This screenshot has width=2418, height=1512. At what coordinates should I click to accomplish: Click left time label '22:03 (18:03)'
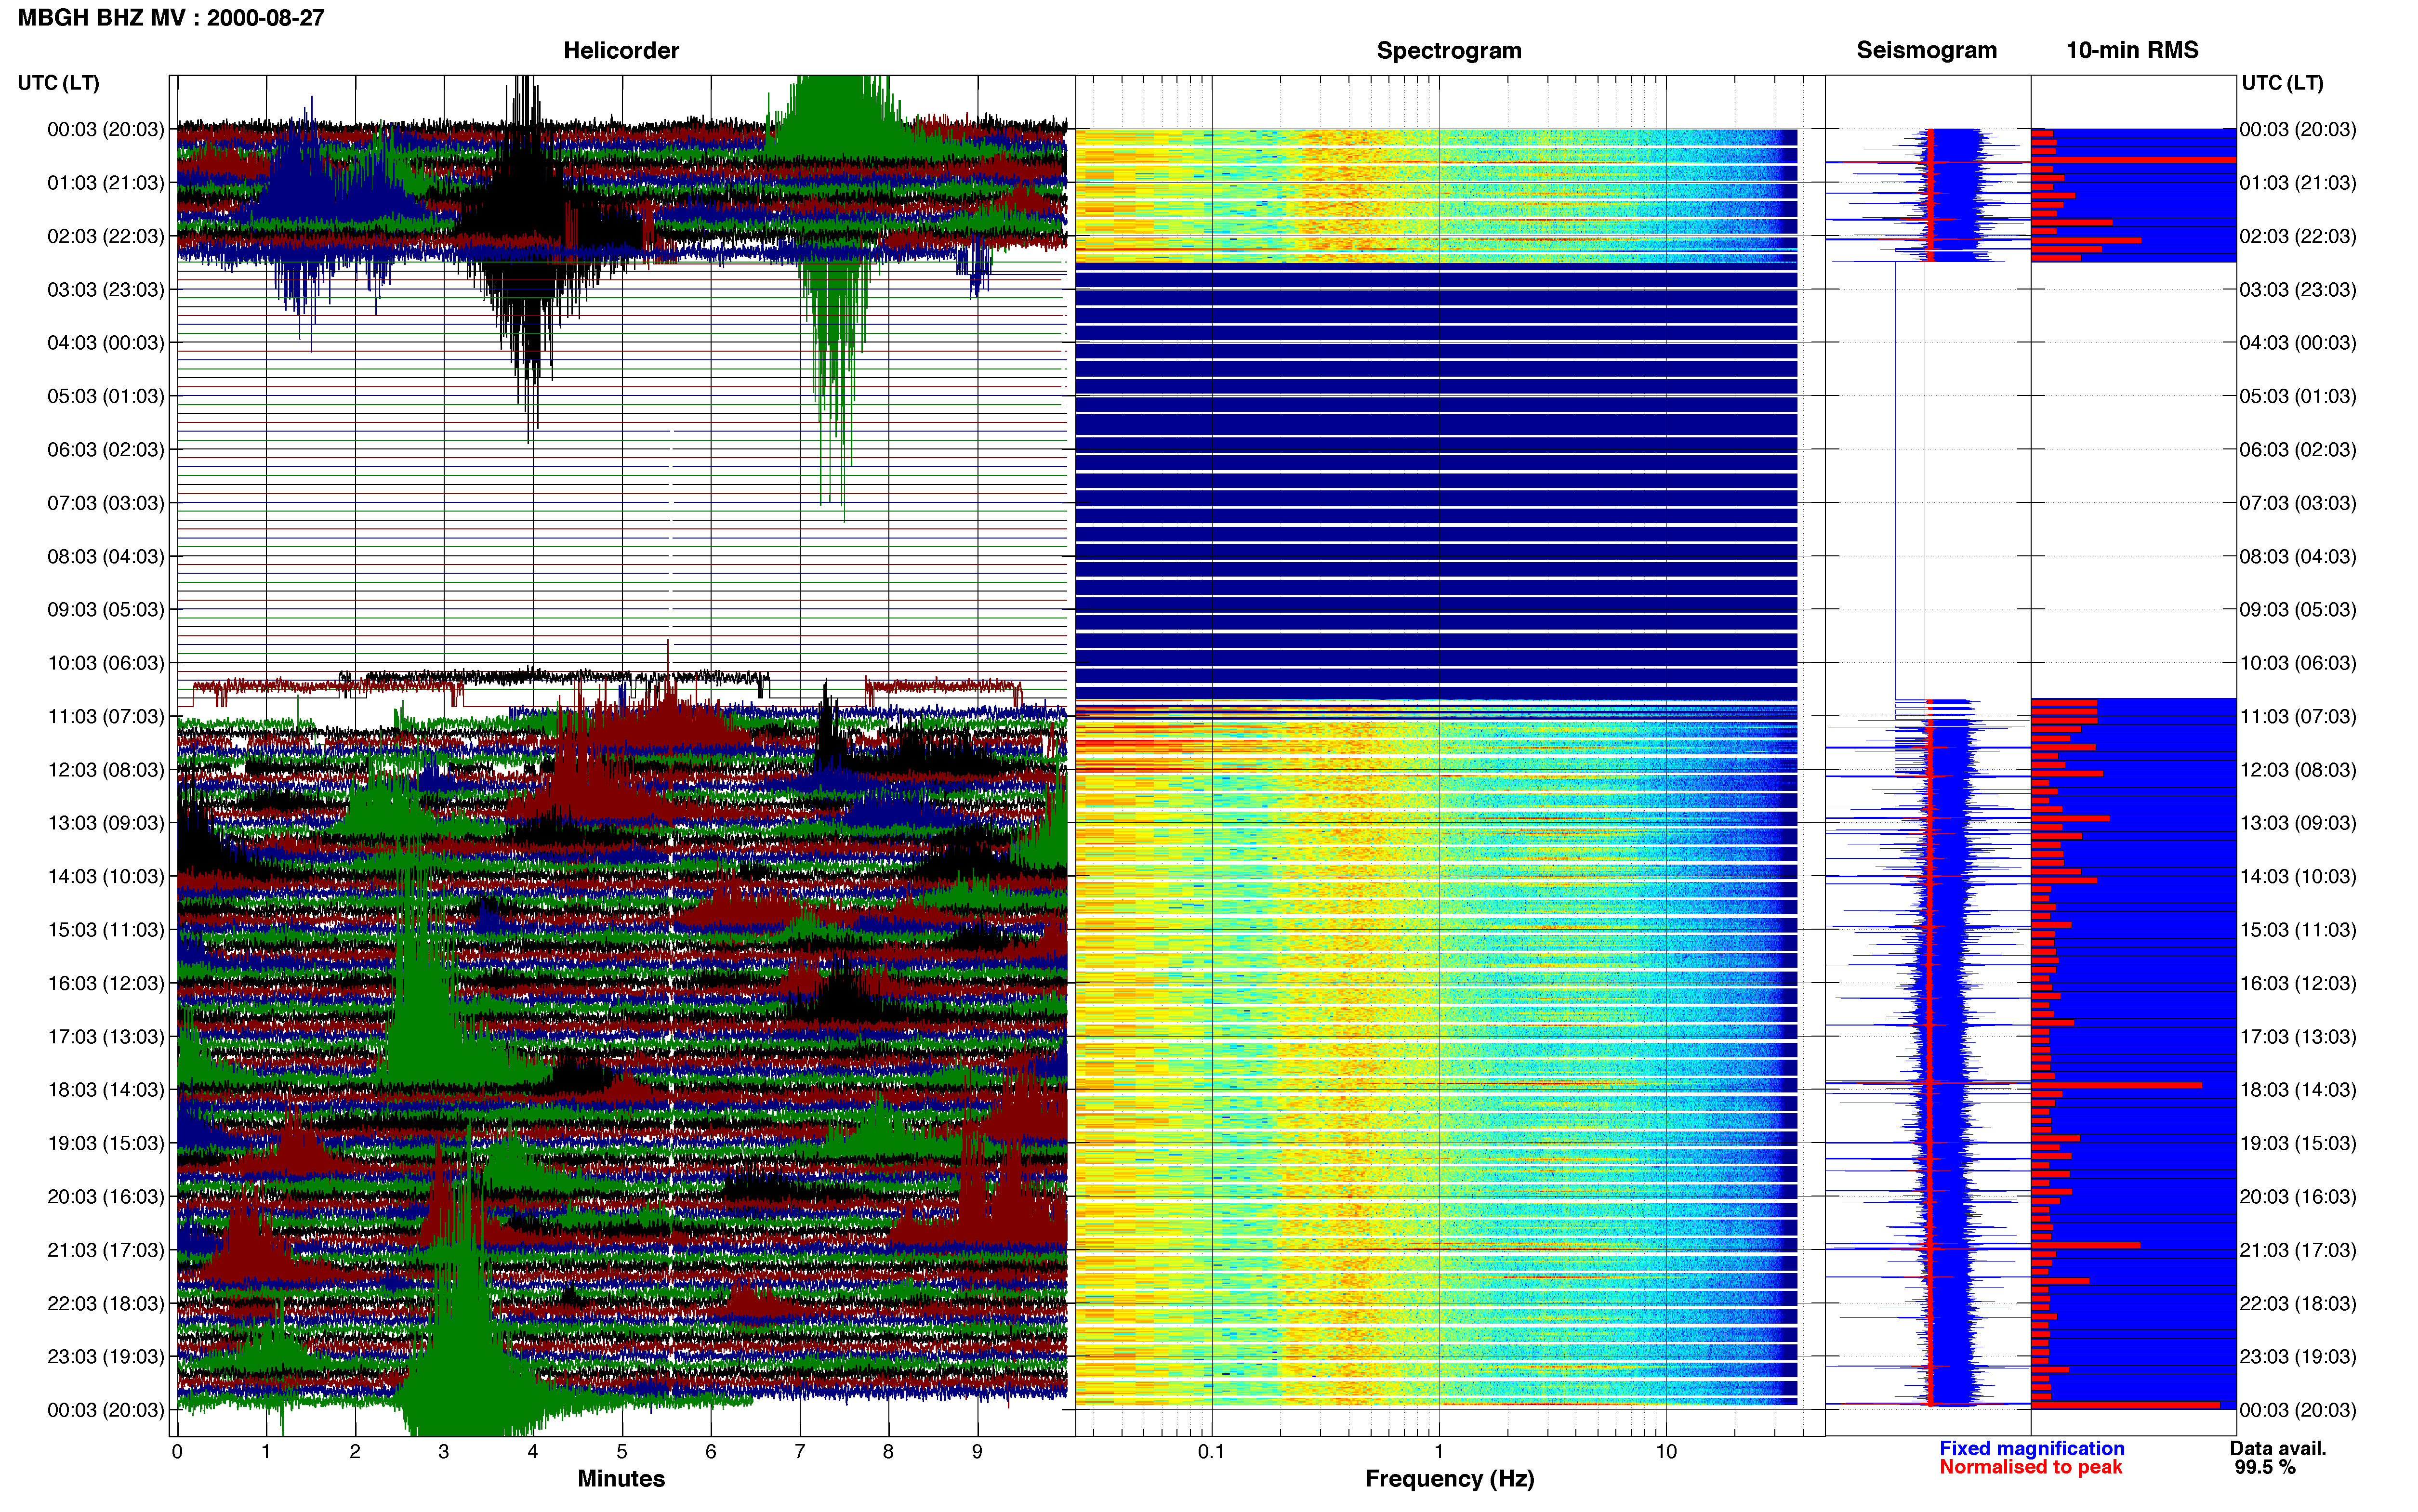(106, 1303)
